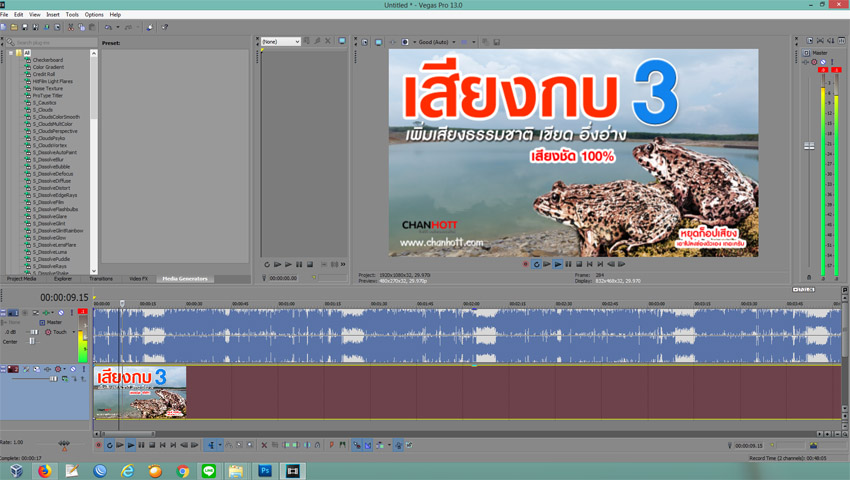Toggle Lock Envelopes to Events icon

click(398, 445)
